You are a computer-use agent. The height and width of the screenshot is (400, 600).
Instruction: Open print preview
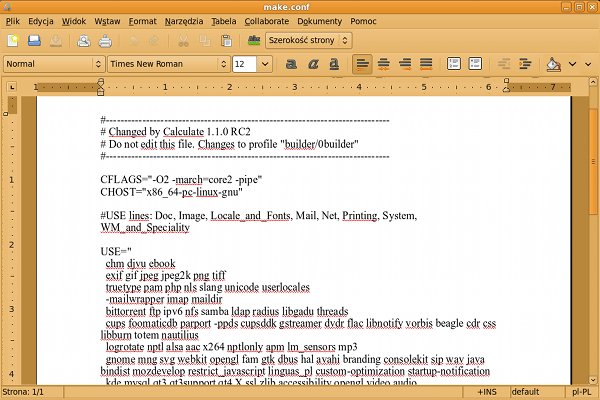pos(83,41)
